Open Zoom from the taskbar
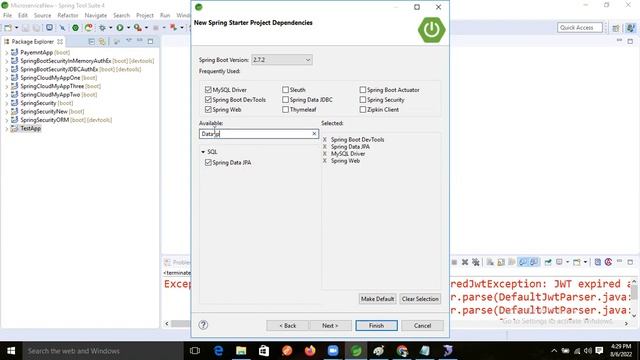The height and width of the screenshot is (360, 640). 333,351
